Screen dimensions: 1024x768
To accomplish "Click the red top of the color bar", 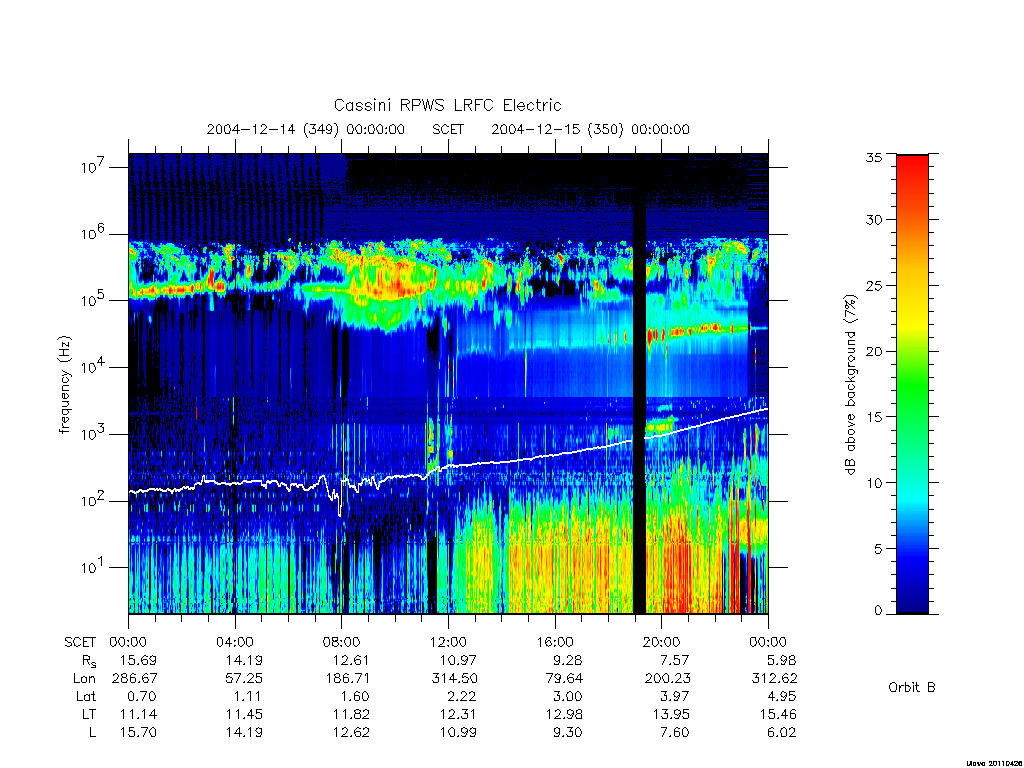I will tap(912, 170).
